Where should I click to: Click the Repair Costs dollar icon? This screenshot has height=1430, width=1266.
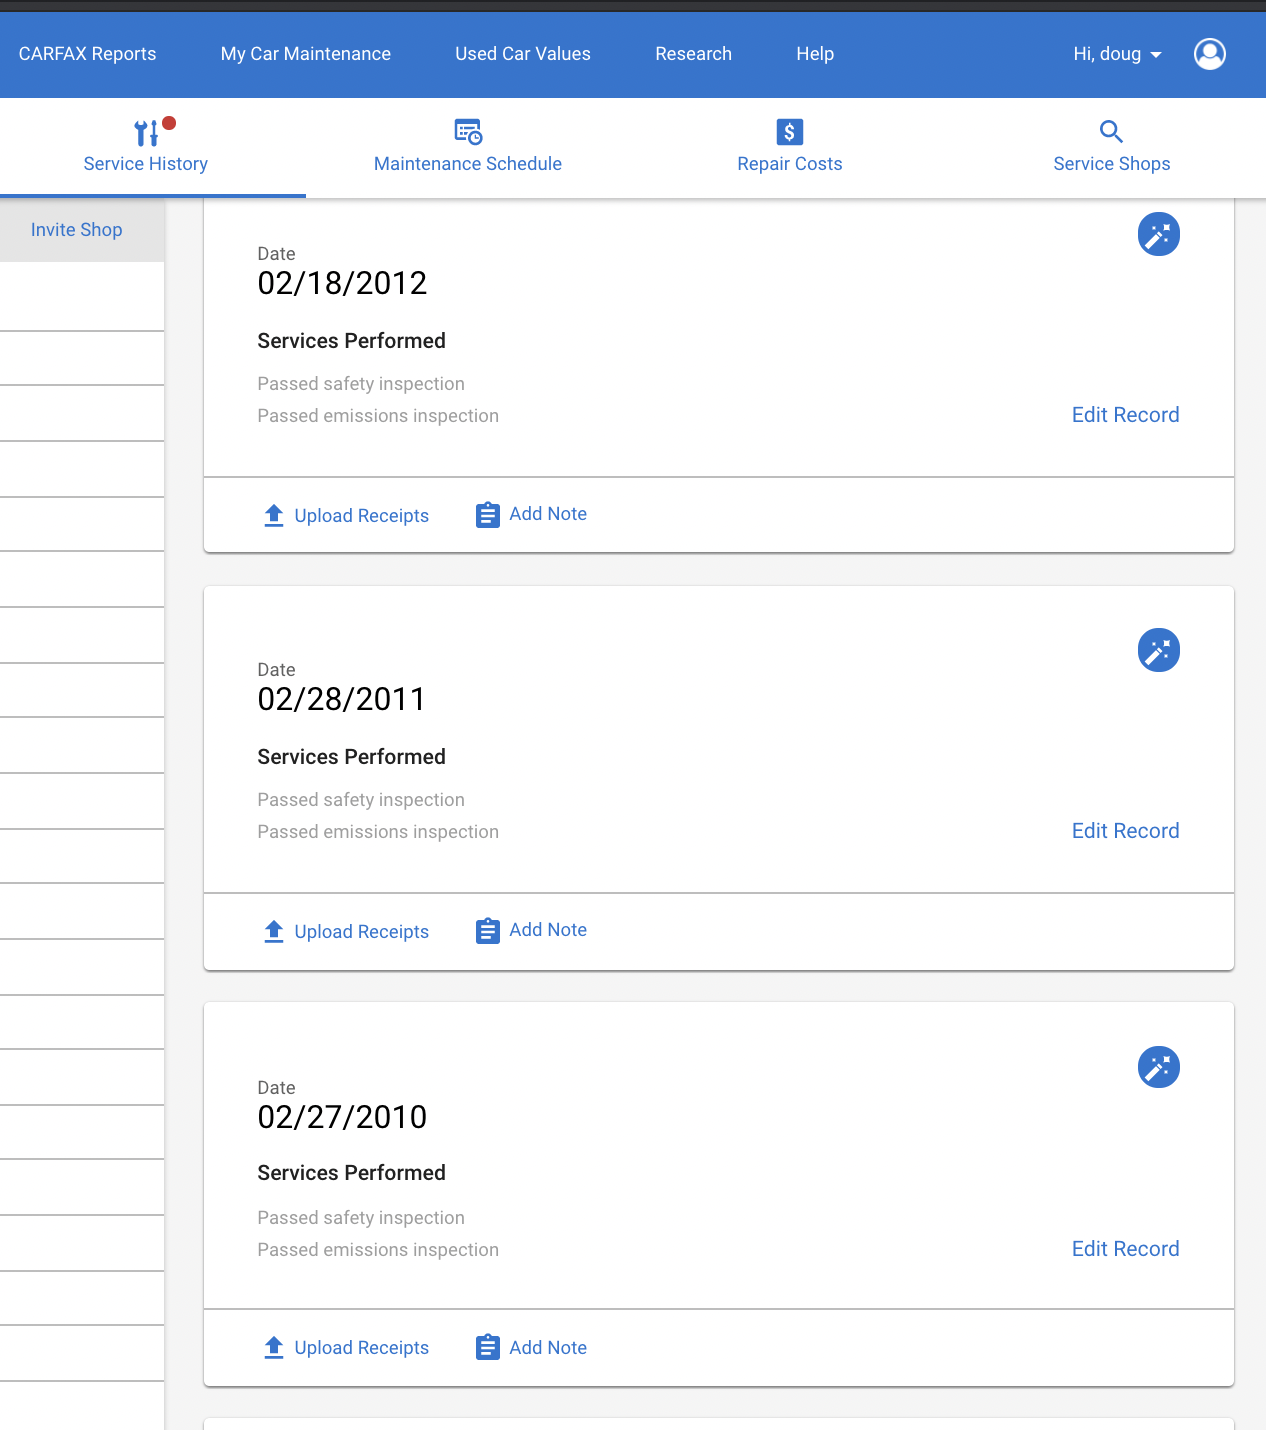tap(789, 132)
